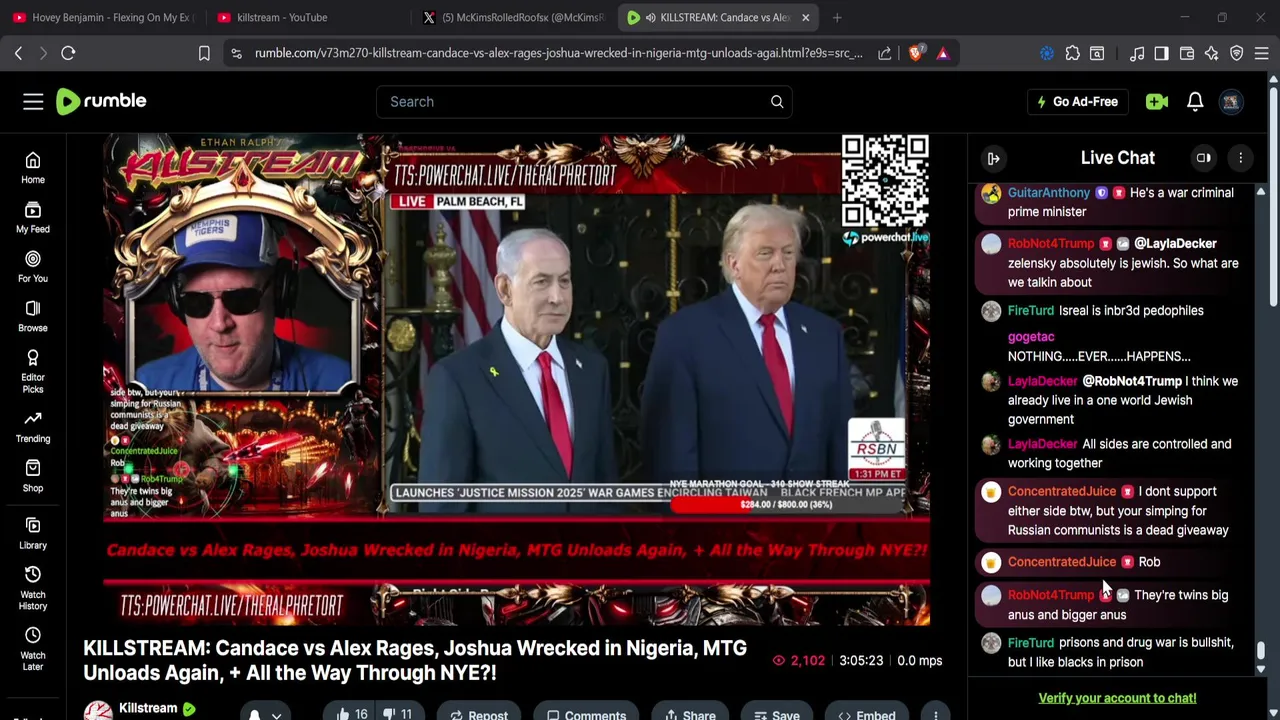Switch to the Hovey Benjamin YouTube tab
The image size is (1280, 720).
[103, 17]
